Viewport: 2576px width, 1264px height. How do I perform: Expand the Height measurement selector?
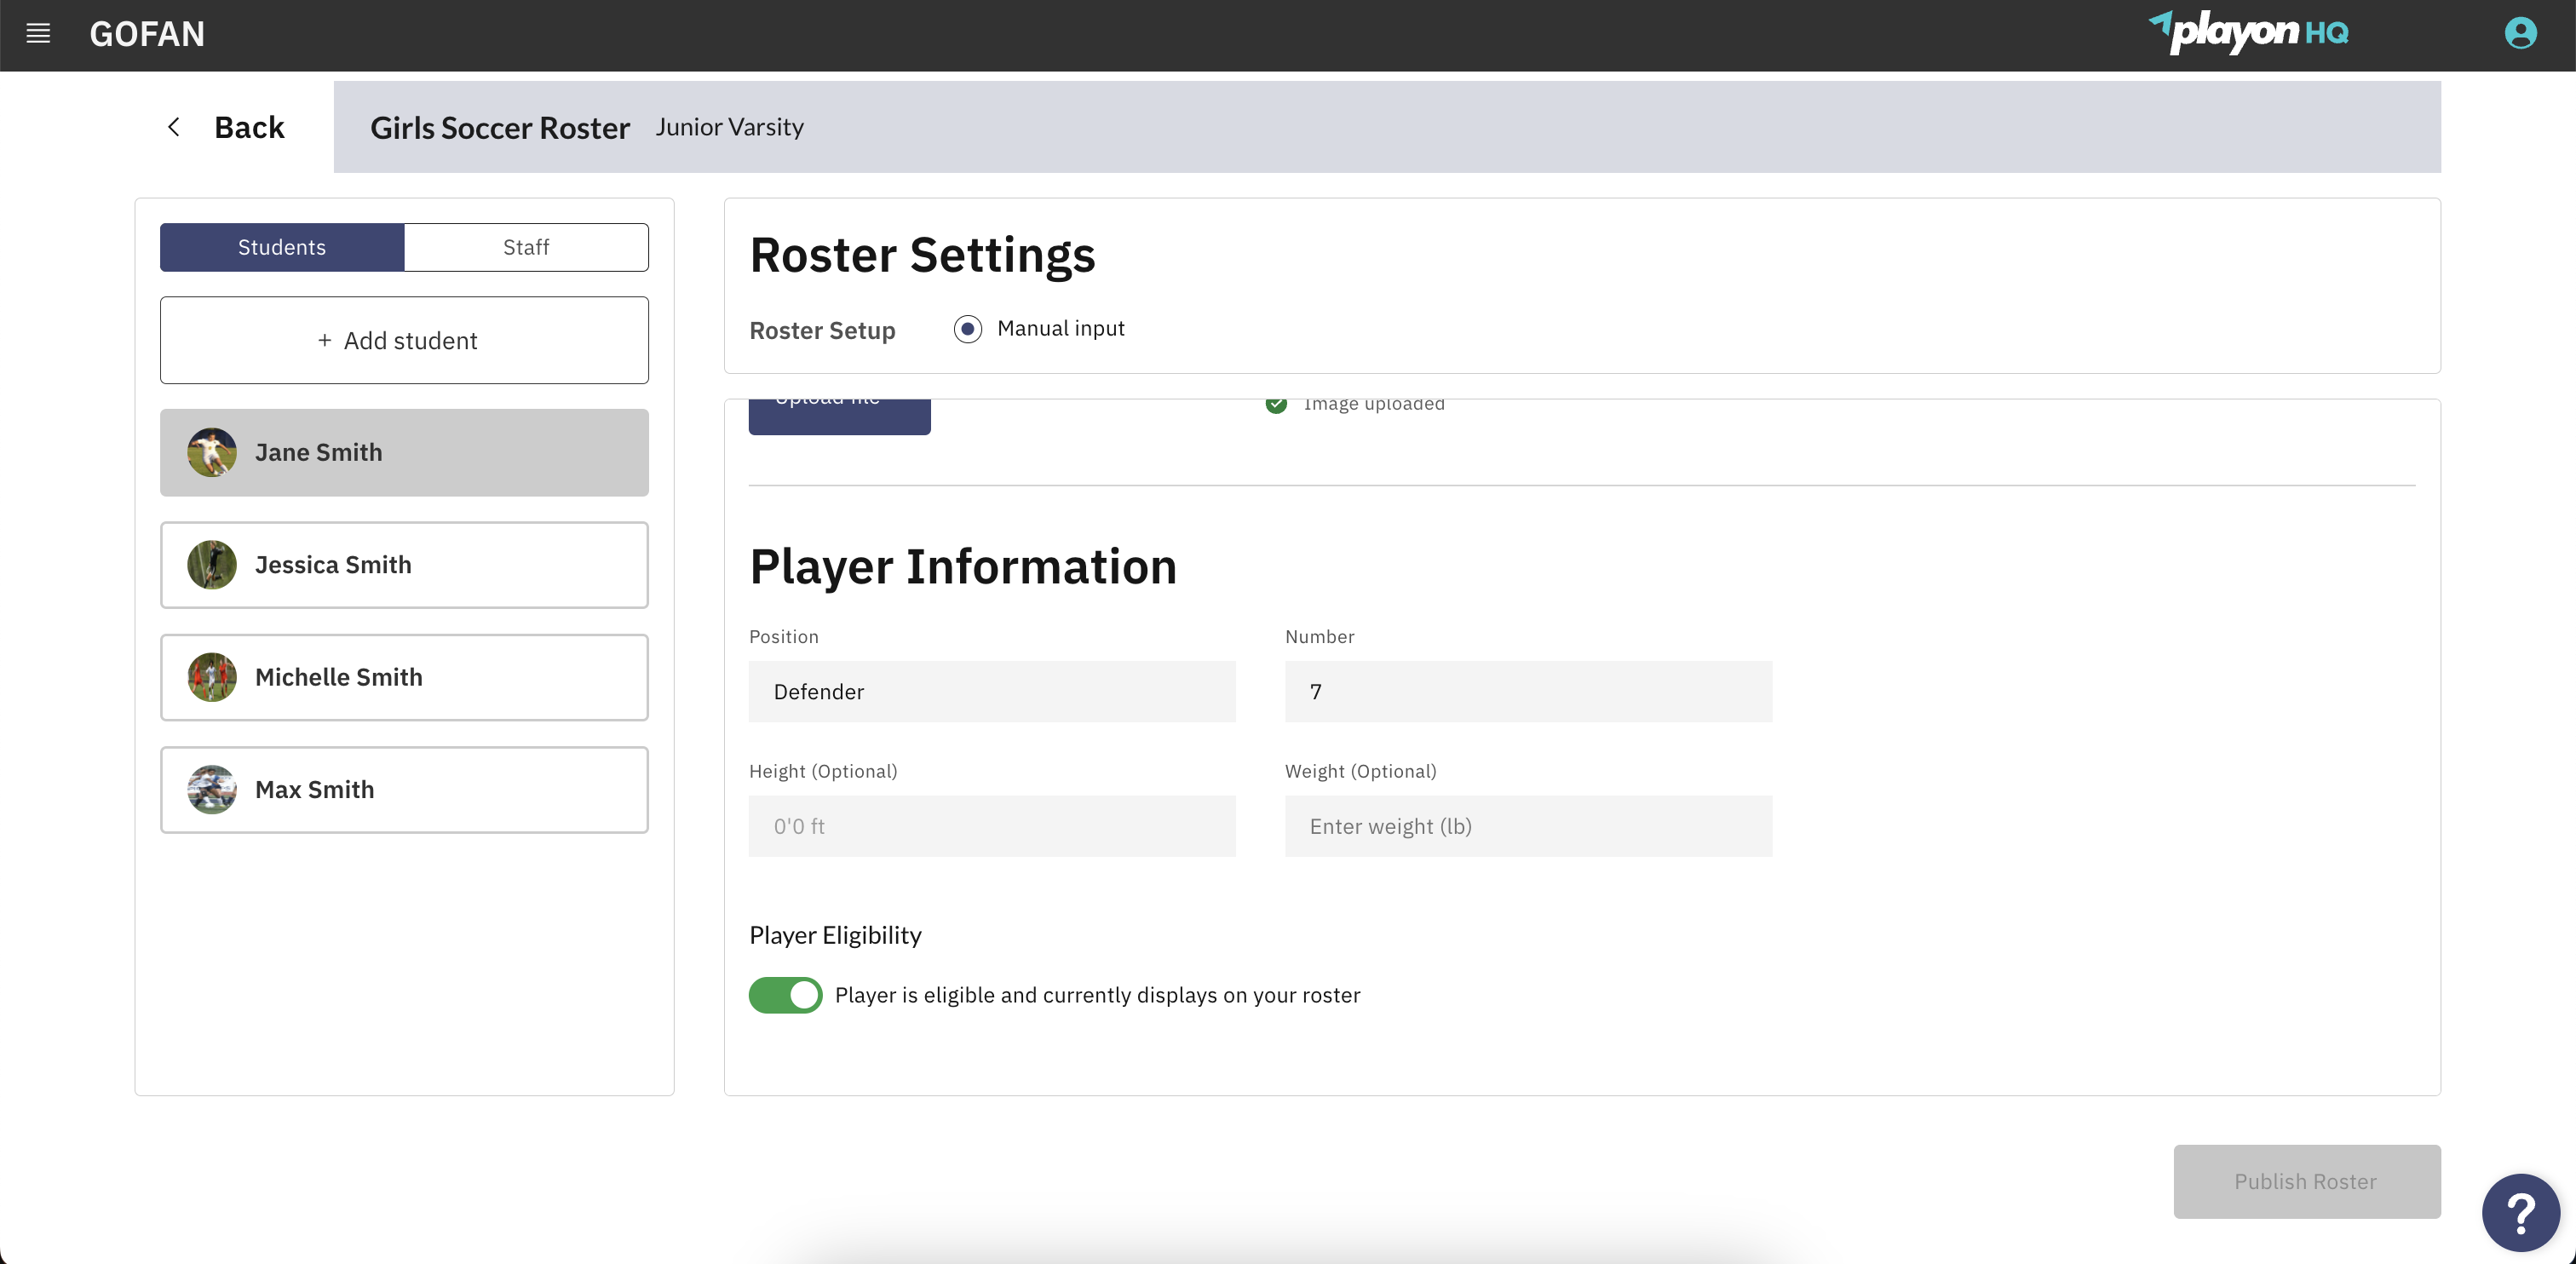pyautogui.click(x=992, y=826)
